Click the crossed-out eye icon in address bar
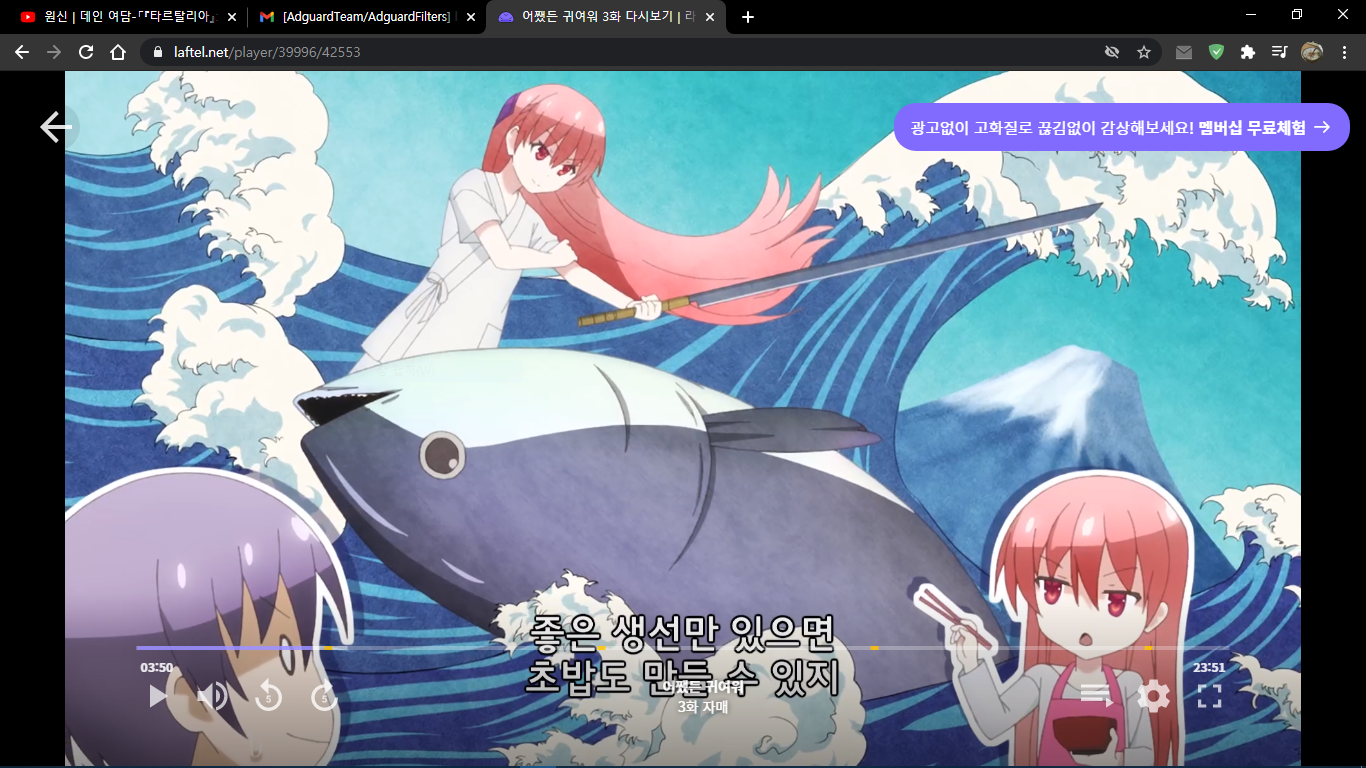 click(1112, 52)
